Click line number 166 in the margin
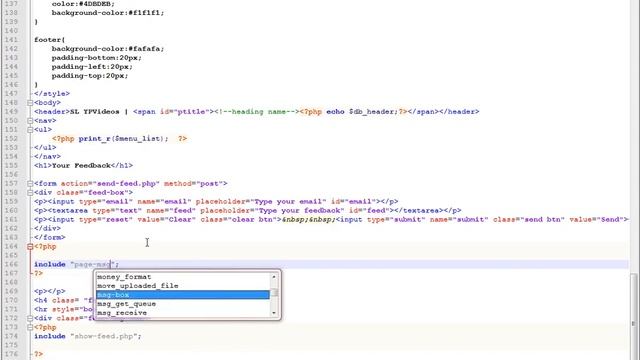 [11, 264]
